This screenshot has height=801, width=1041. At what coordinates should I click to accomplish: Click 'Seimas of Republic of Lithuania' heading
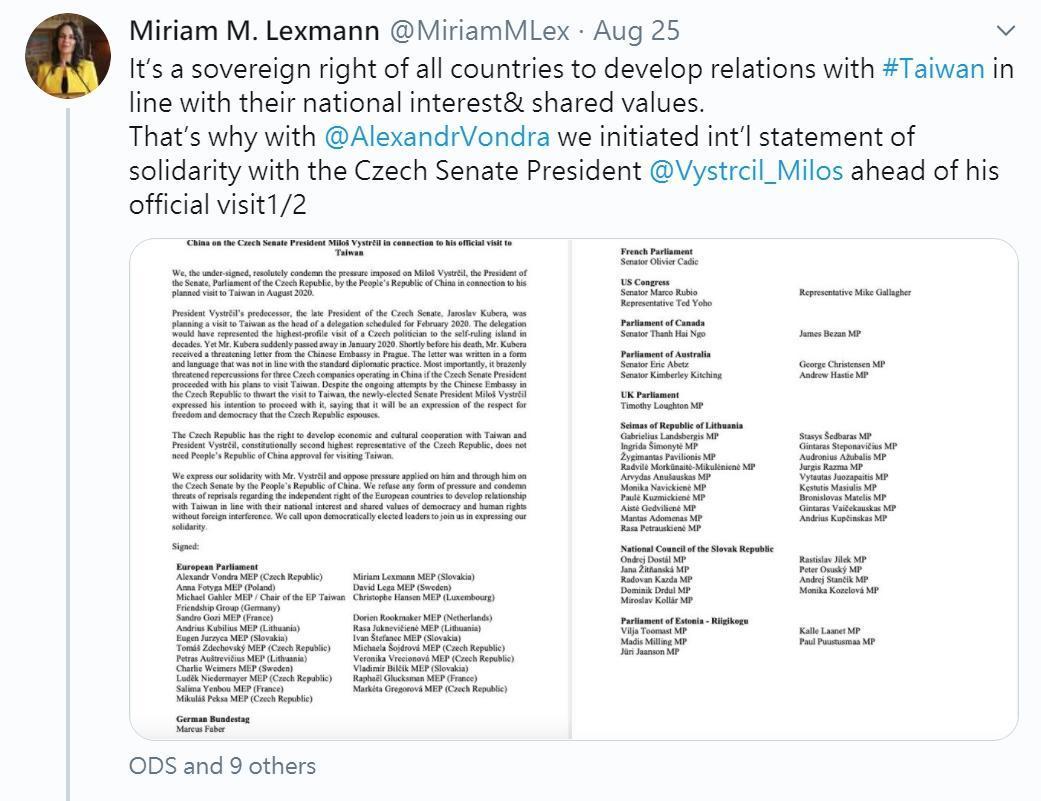point(682,425)
